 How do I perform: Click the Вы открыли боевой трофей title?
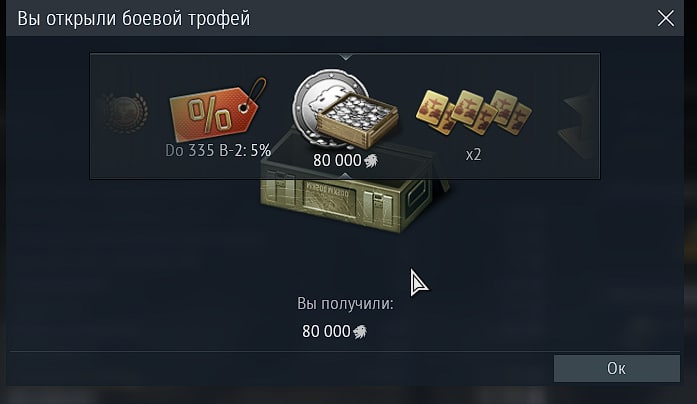(134, 19)
